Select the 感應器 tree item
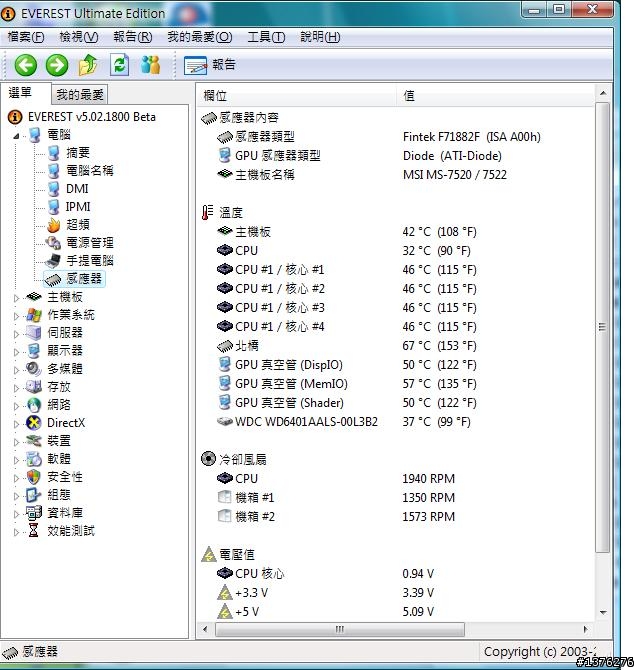Screen dimensions: 640x670 (x=74, y=279)
